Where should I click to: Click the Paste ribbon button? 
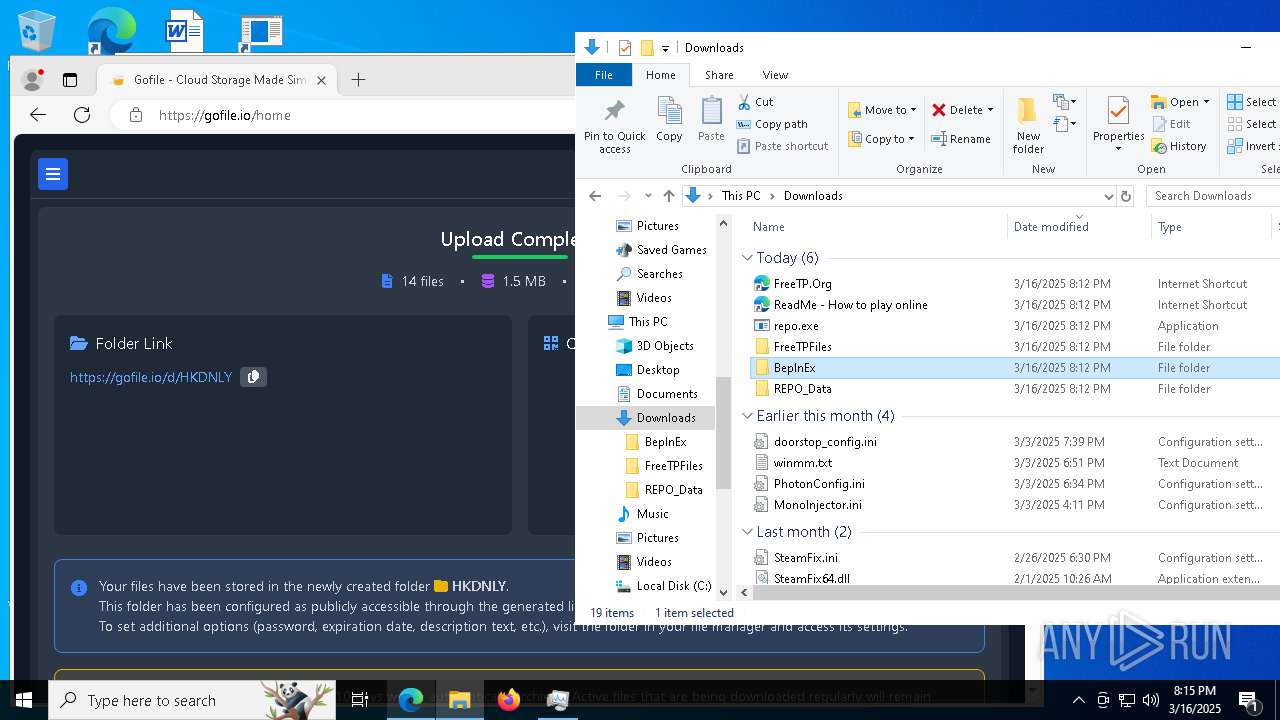point(711,120)
